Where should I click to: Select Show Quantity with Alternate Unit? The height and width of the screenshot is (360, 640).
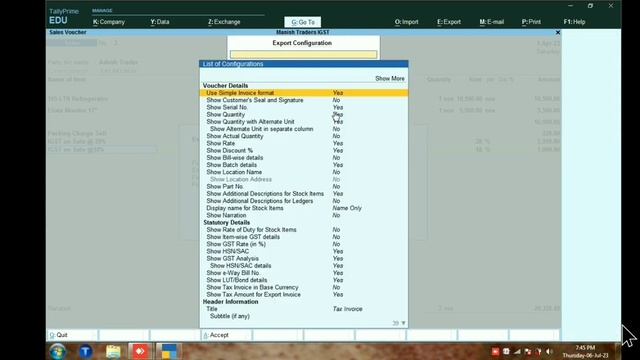(x=304, y=122)
